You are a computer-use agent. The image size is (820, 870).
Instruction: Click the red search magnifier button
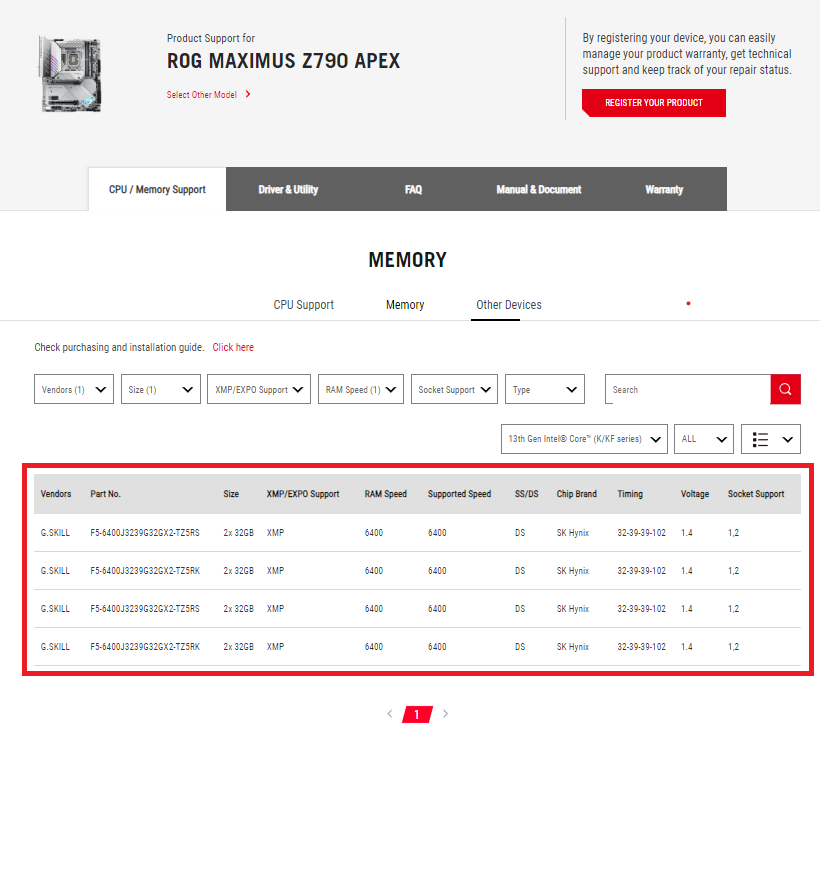pyautogui.click(x=785, y=389)
